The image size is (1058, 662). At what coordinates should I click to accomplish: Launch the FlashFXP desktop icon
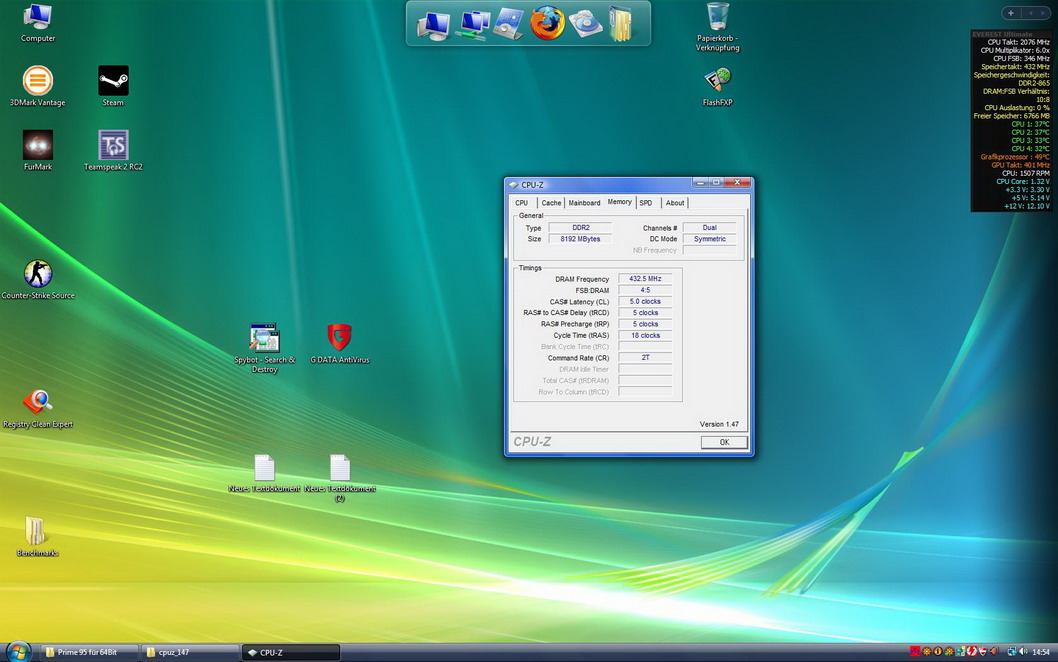[717, 81]
